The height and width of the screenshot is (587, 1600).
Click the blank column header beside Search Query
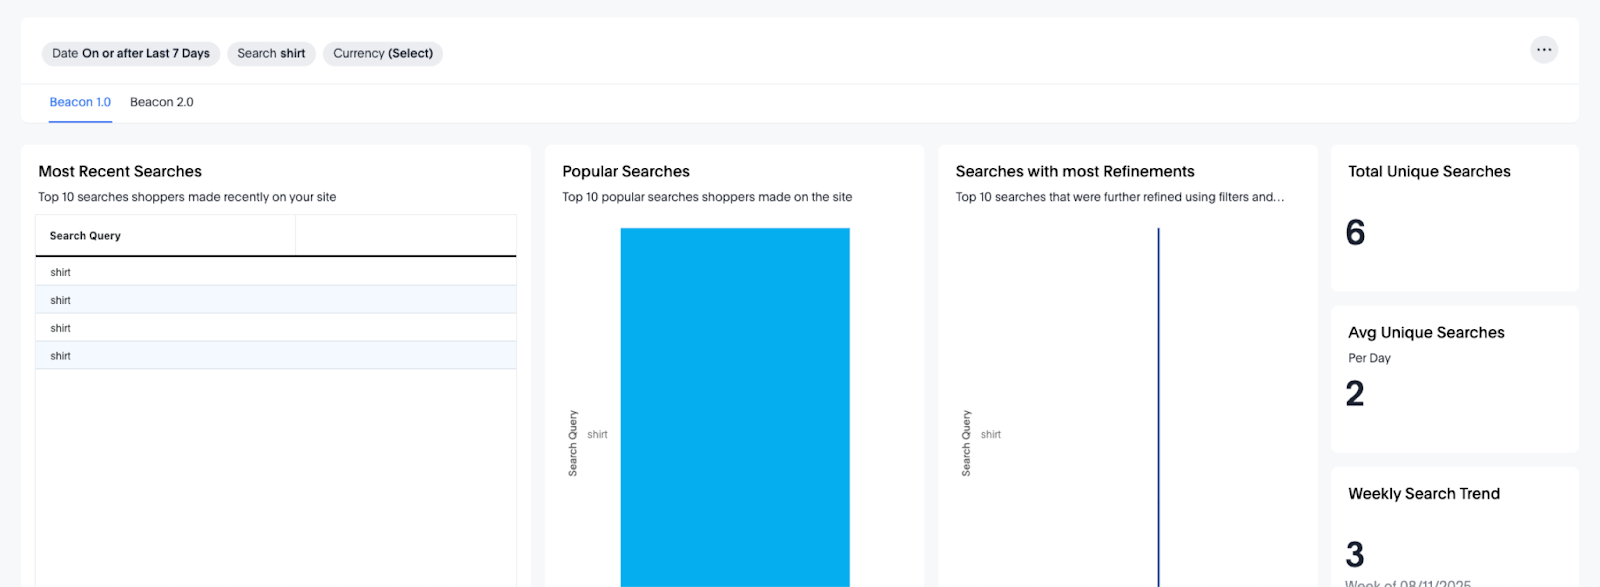click(405, 236)
